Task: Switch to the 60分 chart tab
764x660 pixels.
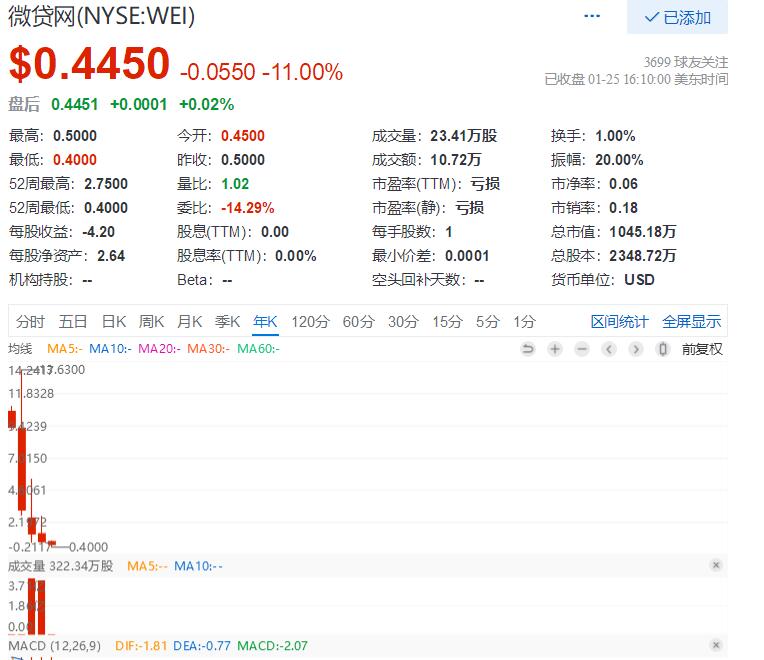Action: click(x=359, y=321)
